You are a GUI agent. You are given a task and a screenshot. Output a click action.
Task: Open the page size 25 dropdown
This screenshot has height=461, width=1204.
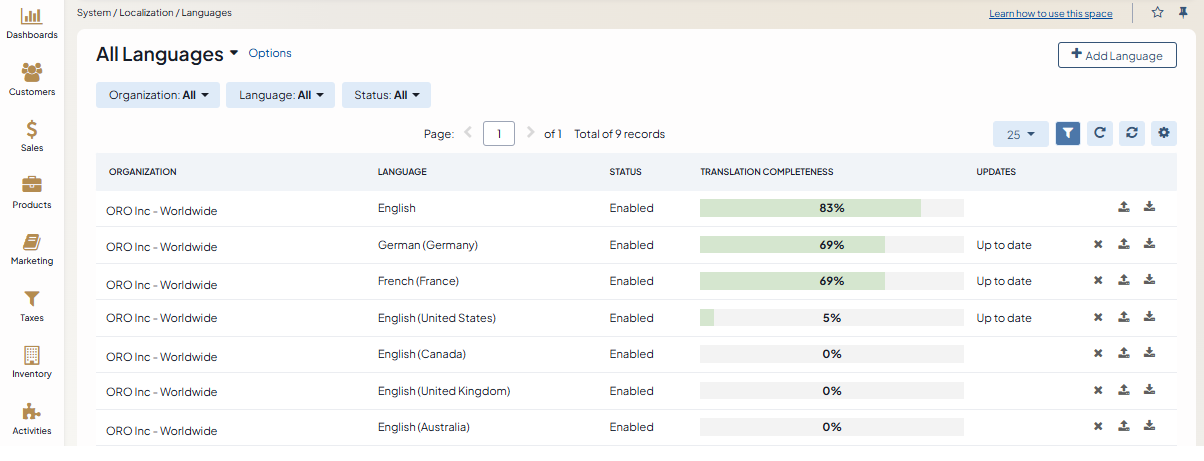[x=1020, y=134]
